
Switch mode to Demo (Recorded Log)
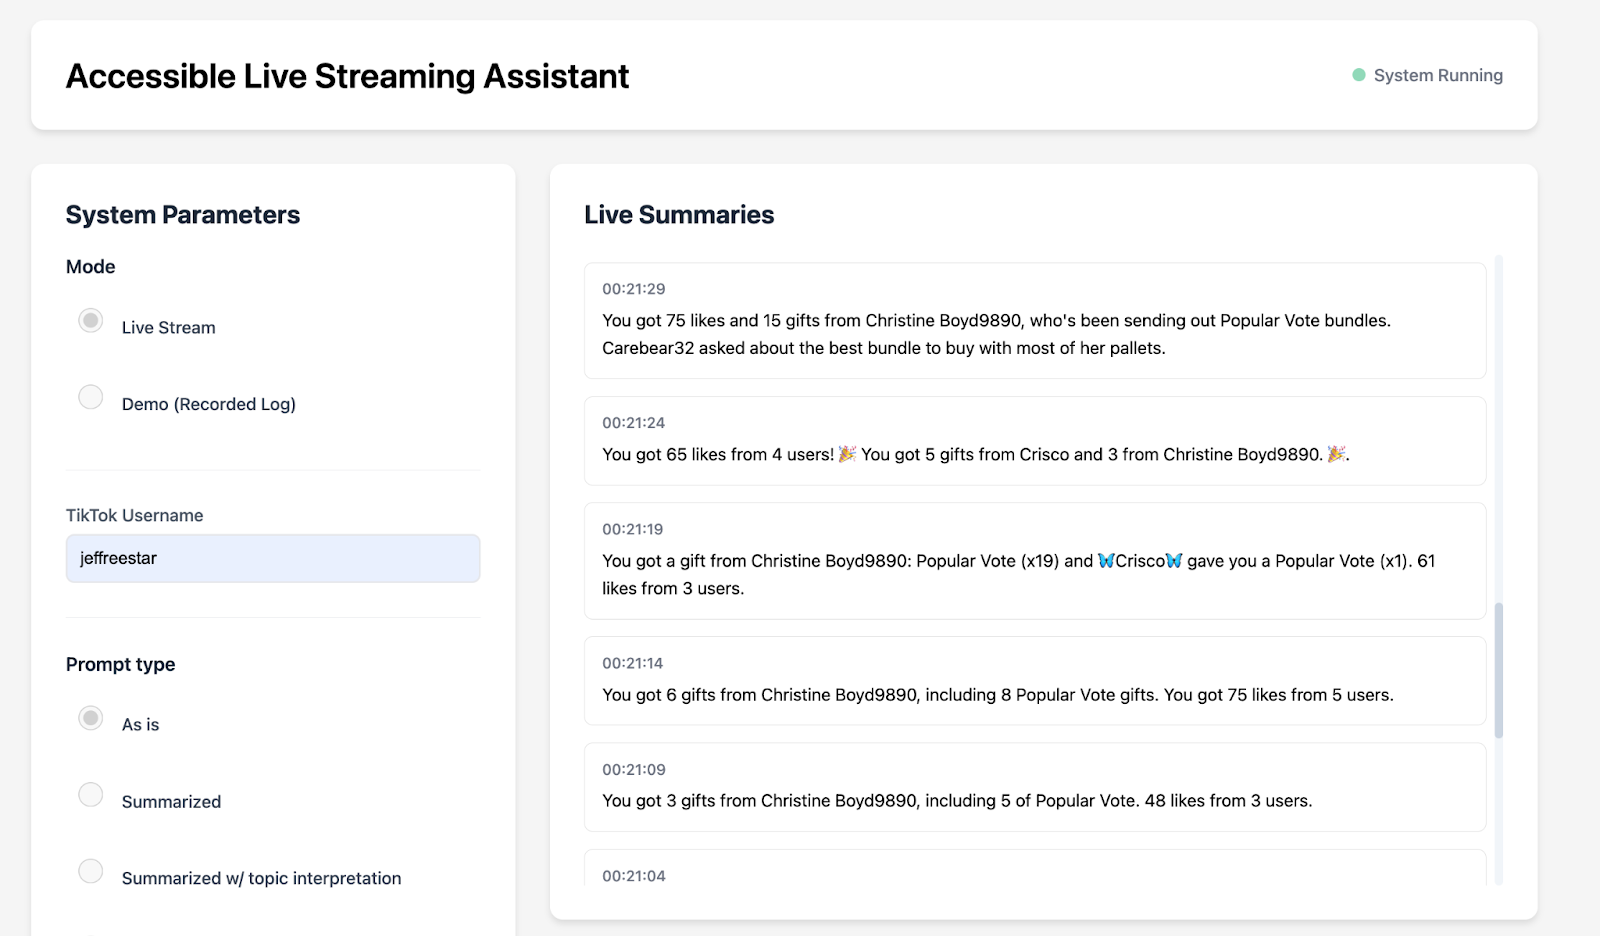90,397
